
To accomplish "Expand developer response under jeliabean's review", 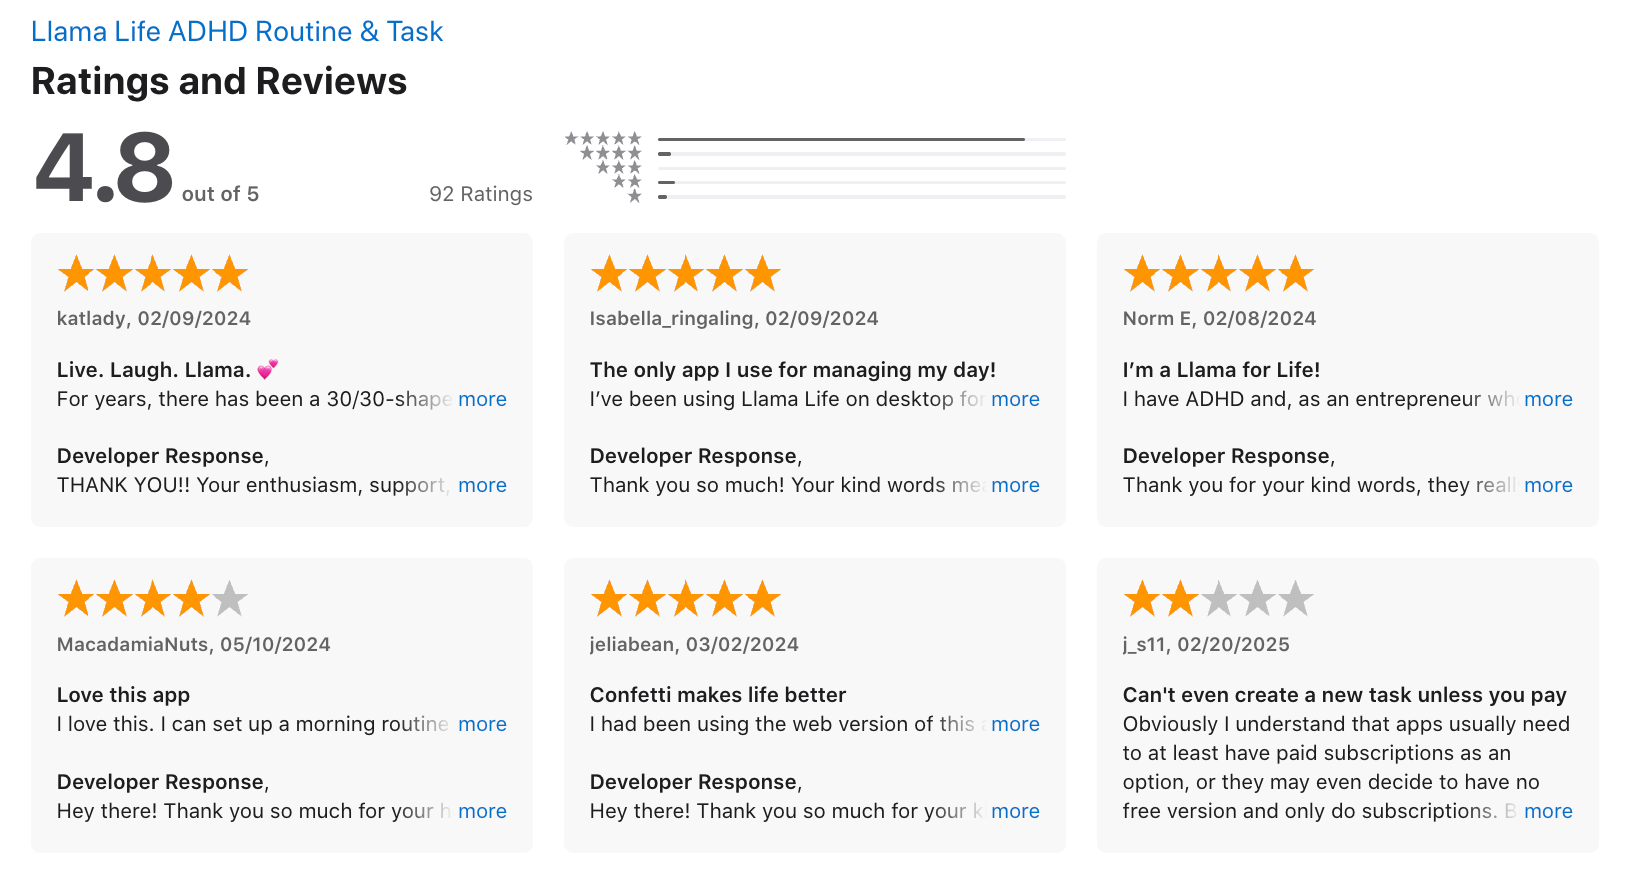I will coord(1015,811).
